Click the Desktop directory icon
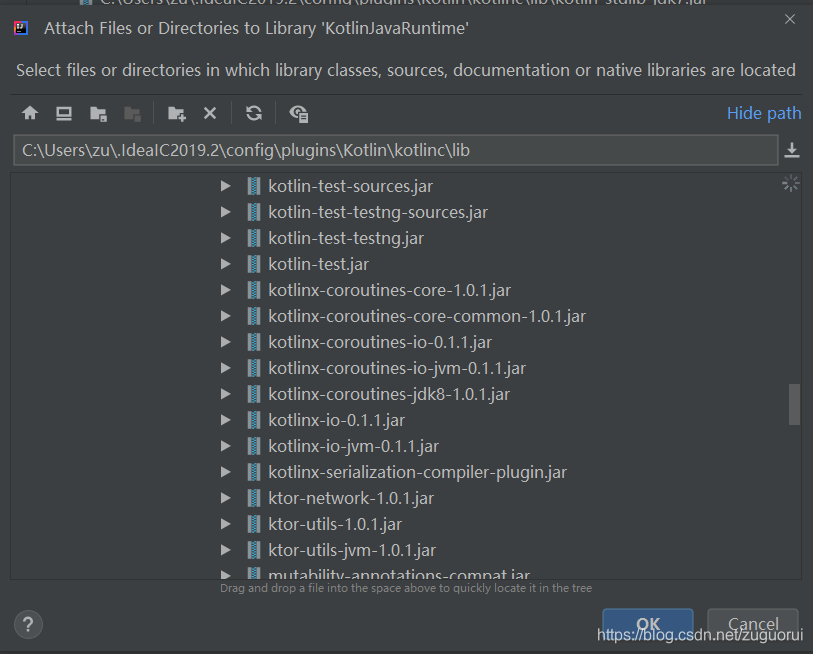Image resolution: width=813 pixels, height=654 pixels. coord(64,113)
